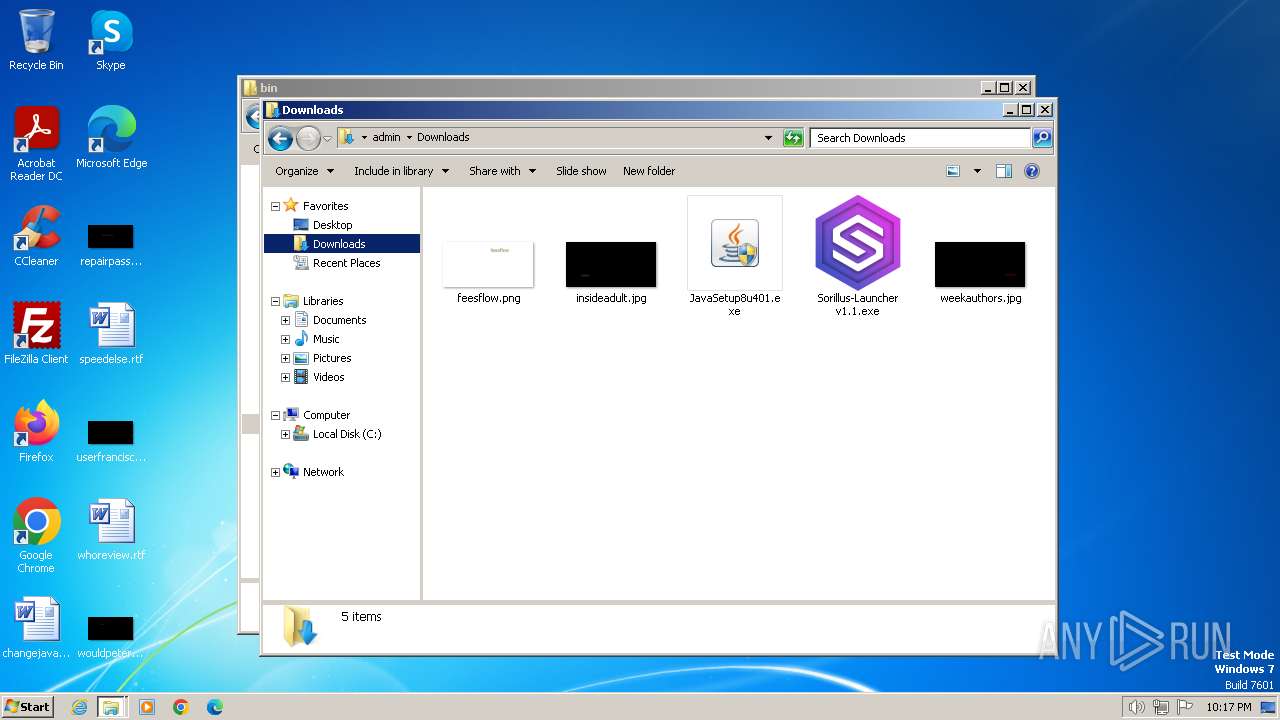Select Recent Places in Favorites
The width and height of the screenshot is (1280, 720).
point(346,263)
